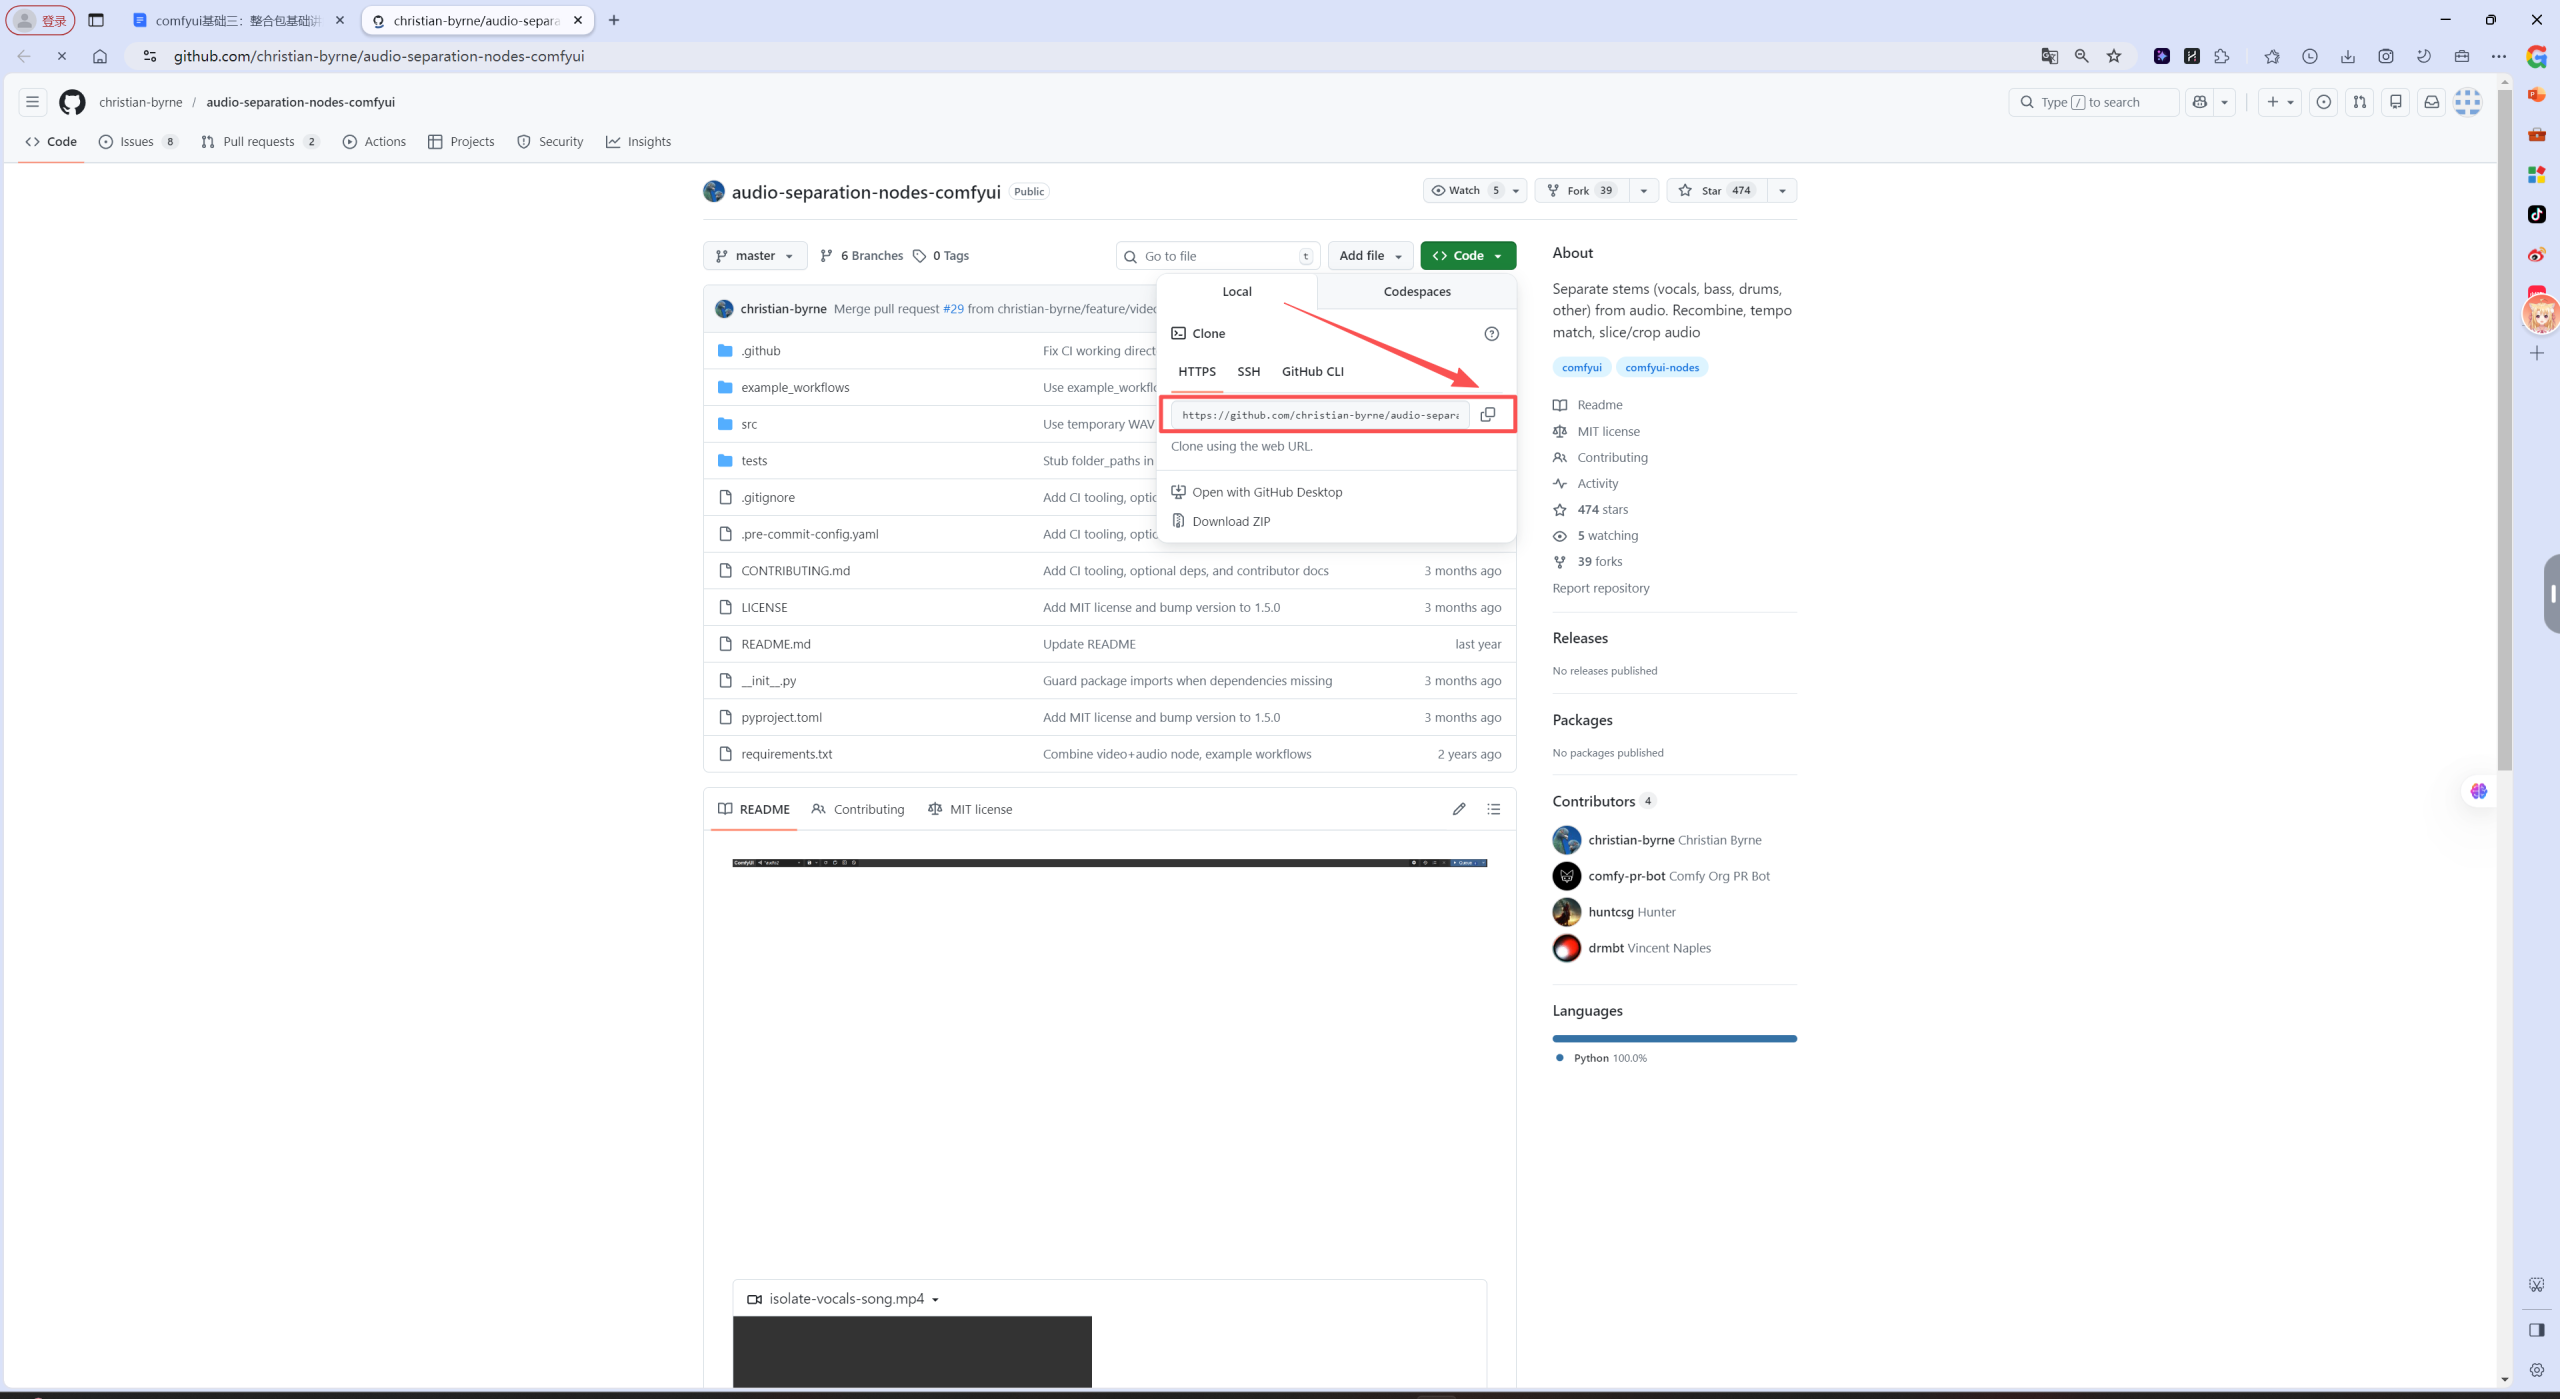Open requirements.txt file
2560x1399 pixels.
coord(786,754)
